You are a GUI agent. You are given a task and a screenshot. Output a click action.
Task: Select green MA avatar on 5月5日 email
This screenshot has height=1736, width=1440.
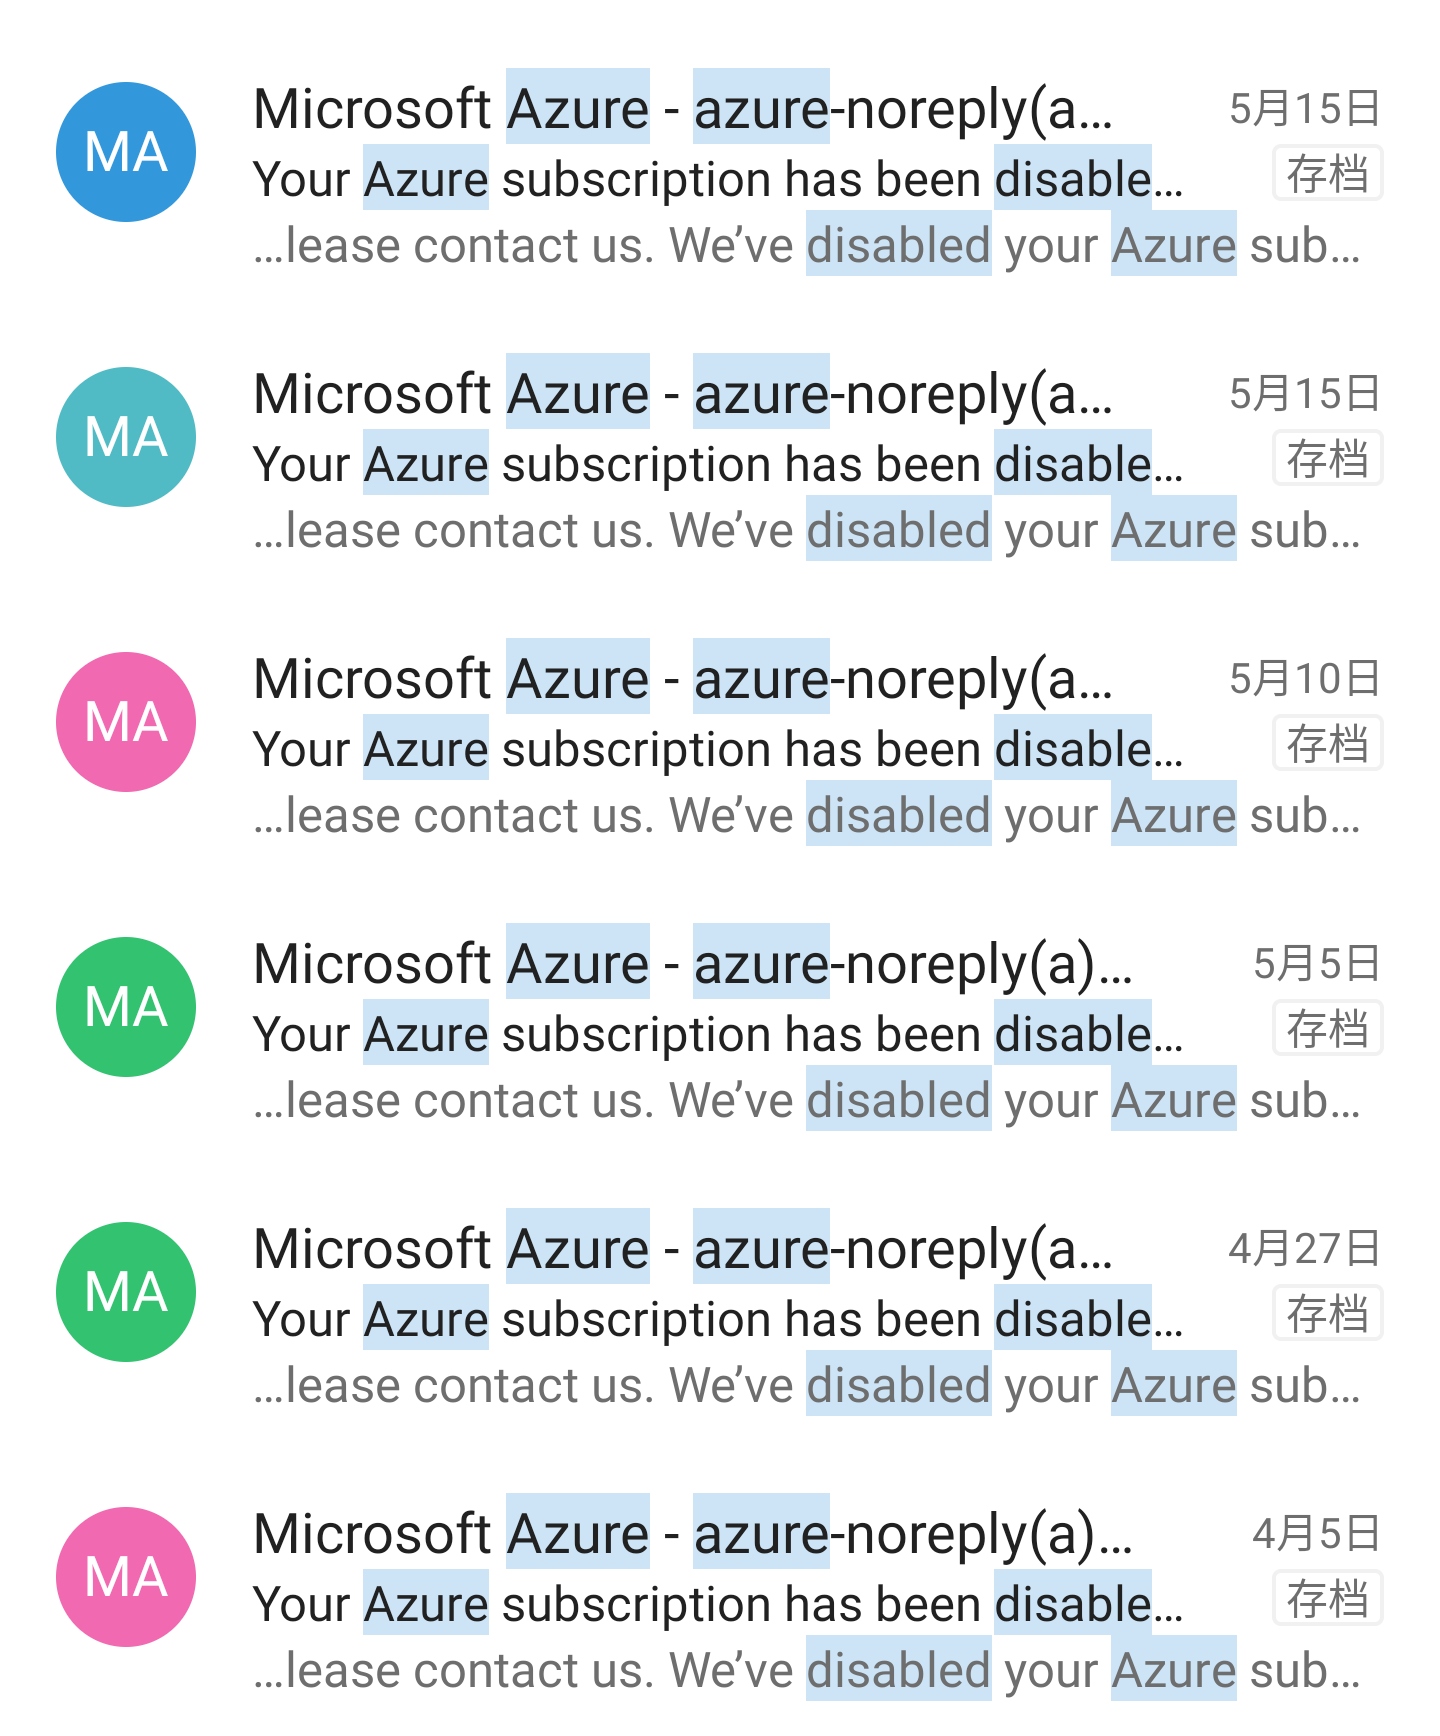pos(126,1007)
